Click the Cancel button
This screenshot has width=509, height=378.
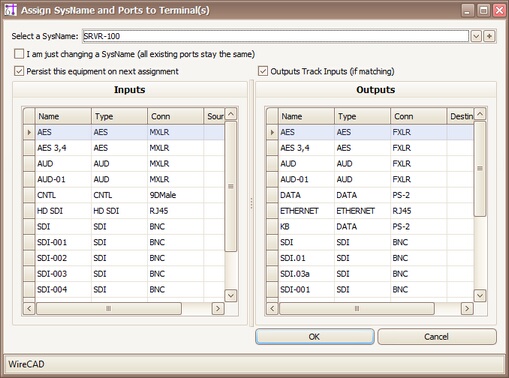tap(437, 337)
